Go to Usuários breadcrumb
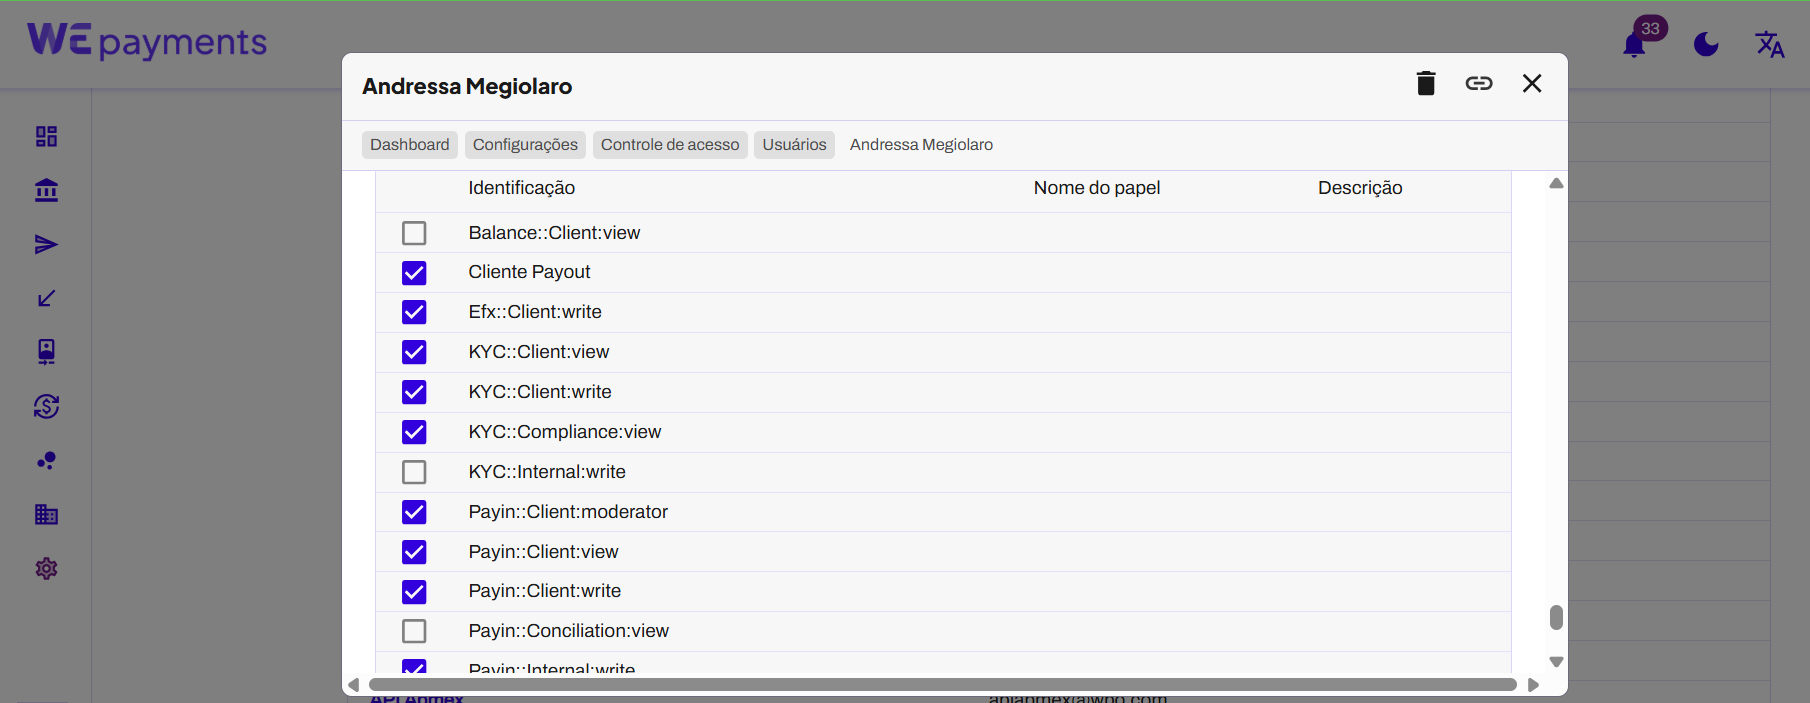The width and height of the screenshot is (1810, 703). 795,145
